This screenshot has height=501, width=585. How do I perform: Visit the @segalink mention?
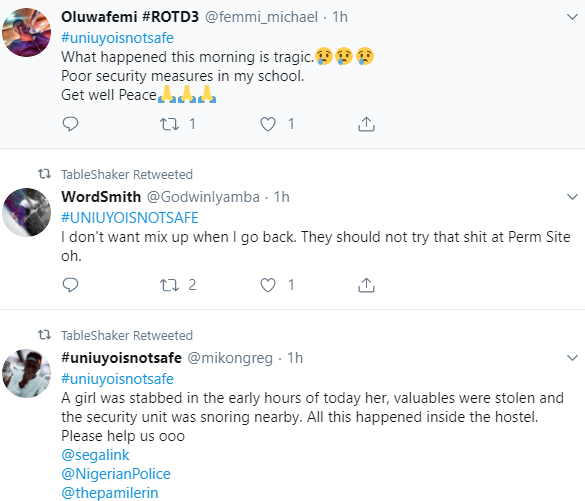[95, 455]
